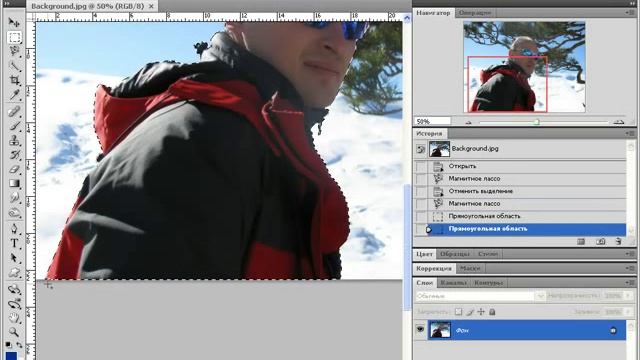Toggle lock image pixels brush icon

tap(470, 312)
